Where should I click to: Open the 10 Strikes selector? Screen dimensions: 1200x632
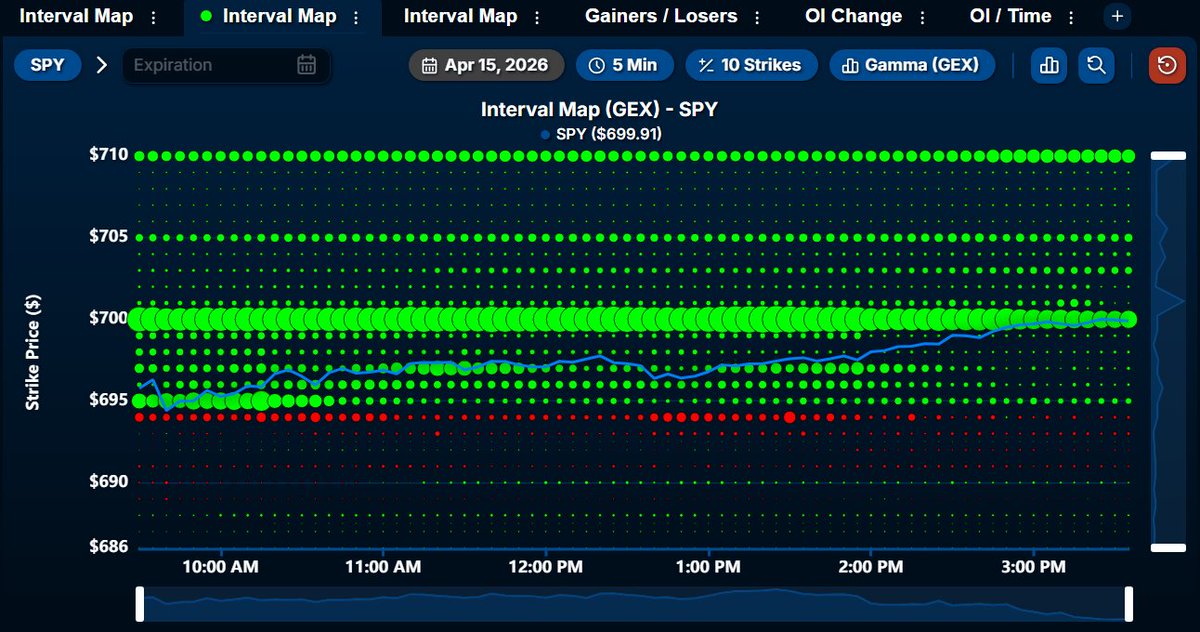(x=751, y=65)
